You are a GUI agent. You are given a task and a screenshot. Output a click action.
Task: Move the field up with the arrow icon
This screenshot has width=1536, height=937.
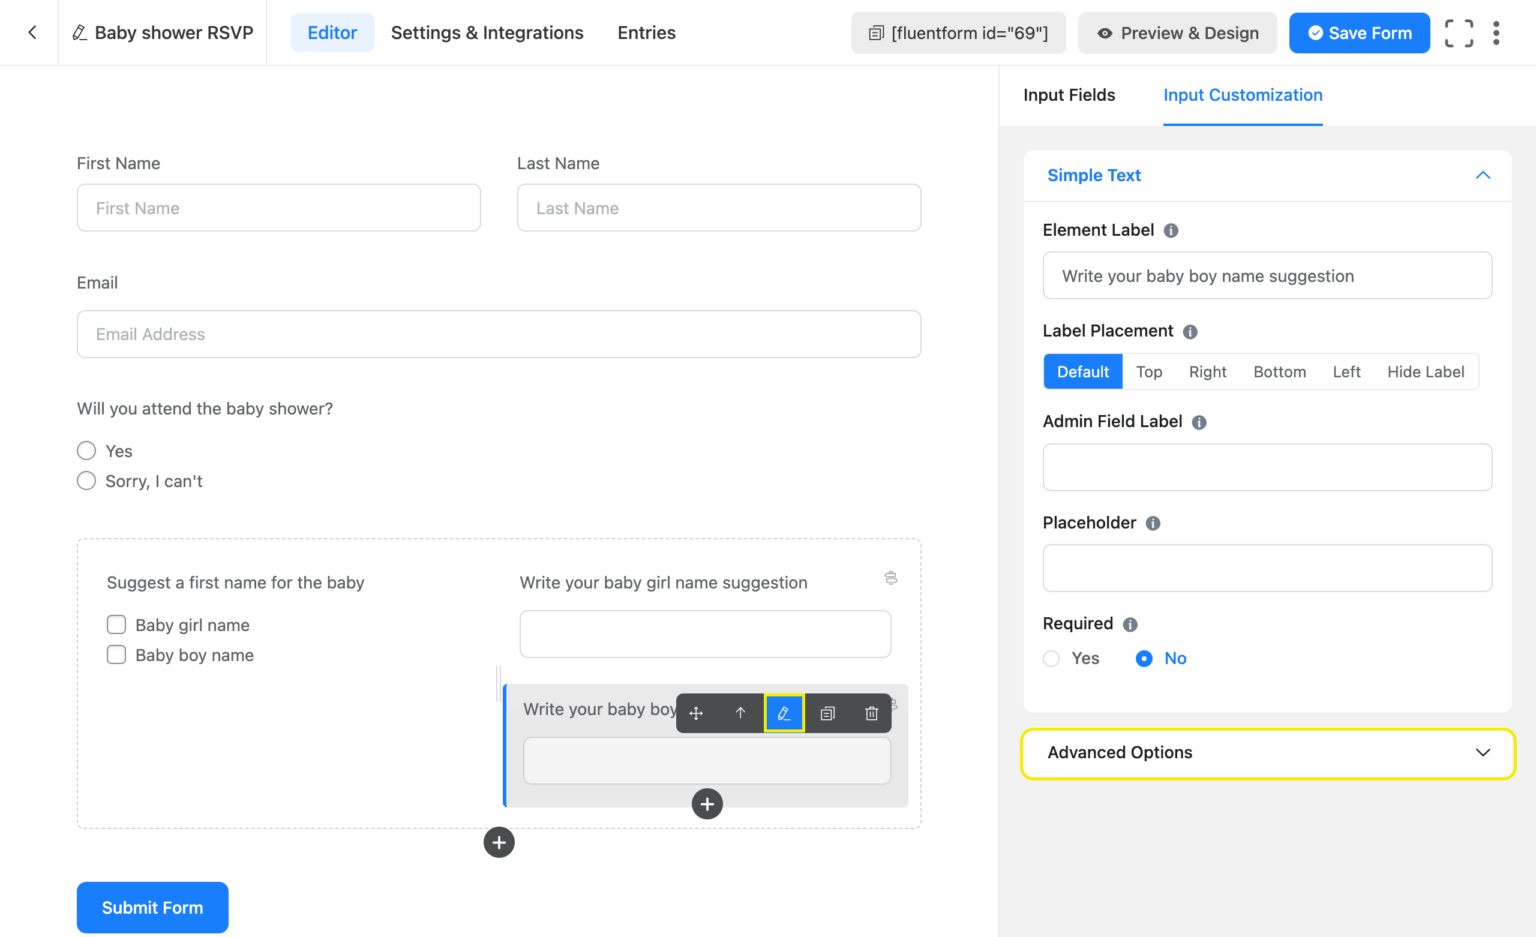pyautogui.click(x=739, y=713)
